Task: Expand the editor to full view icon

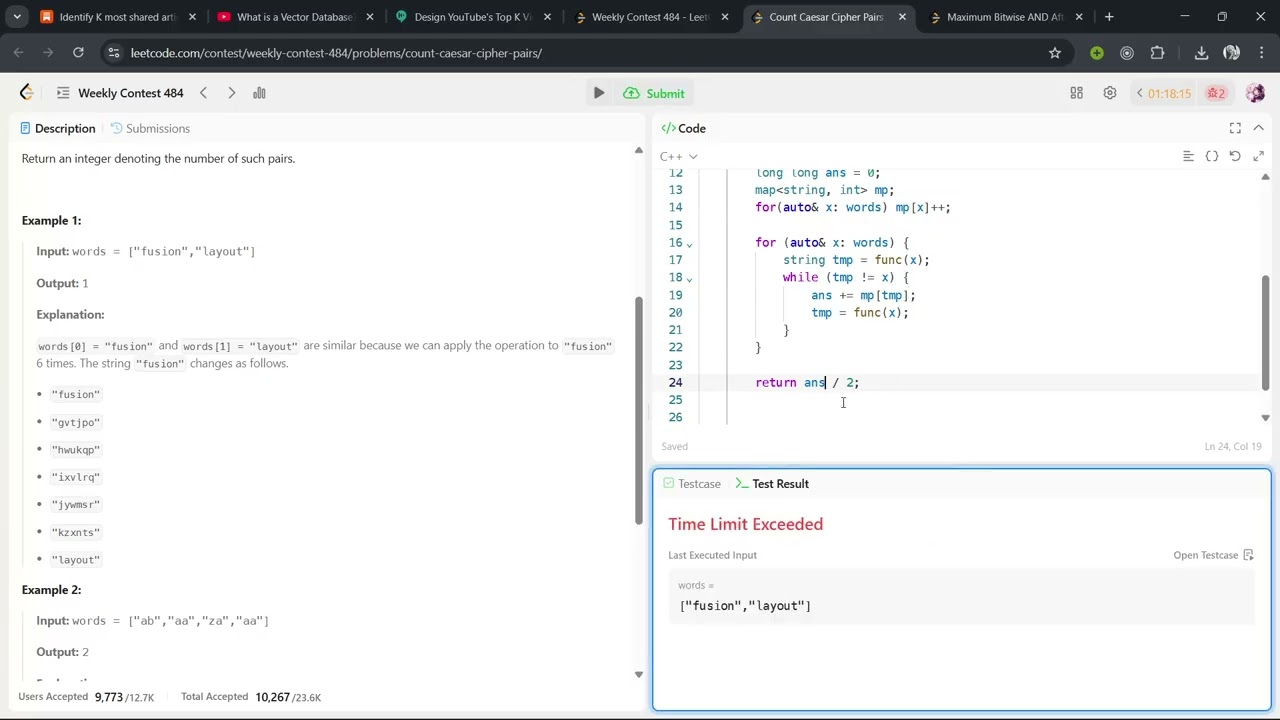Action: tap(1258, 156)
